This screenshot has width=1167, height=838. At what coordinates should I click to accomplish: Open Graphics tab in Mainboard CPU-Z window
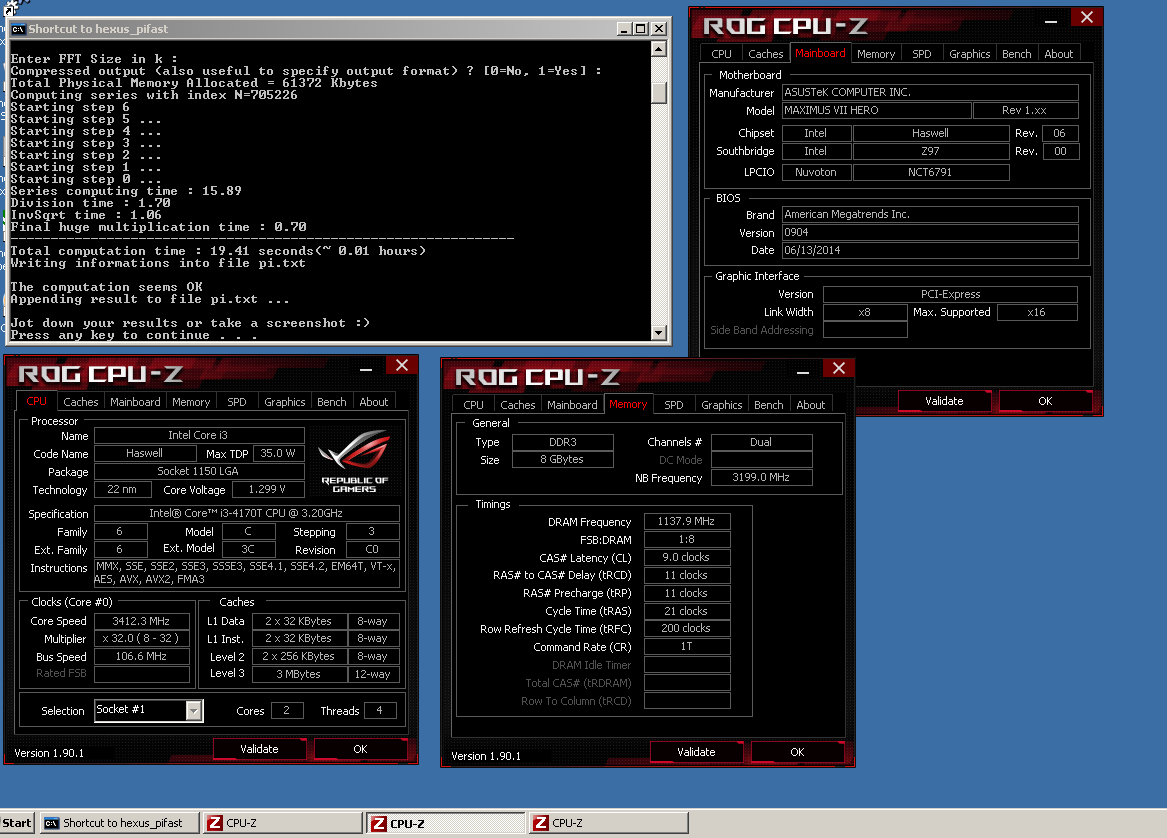[x=970, y=54]
